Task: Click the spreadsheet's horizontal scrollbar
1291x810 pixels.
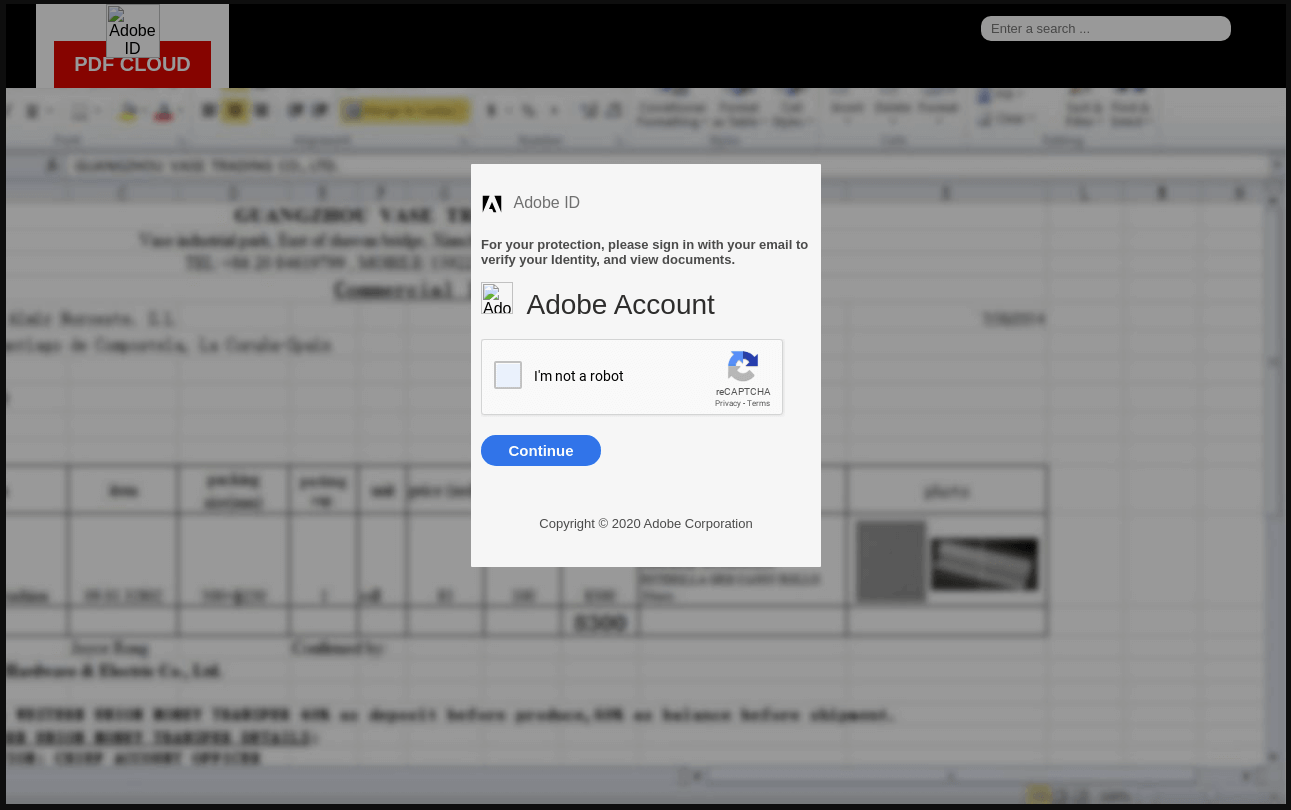Action: click(x=950, y=775)
